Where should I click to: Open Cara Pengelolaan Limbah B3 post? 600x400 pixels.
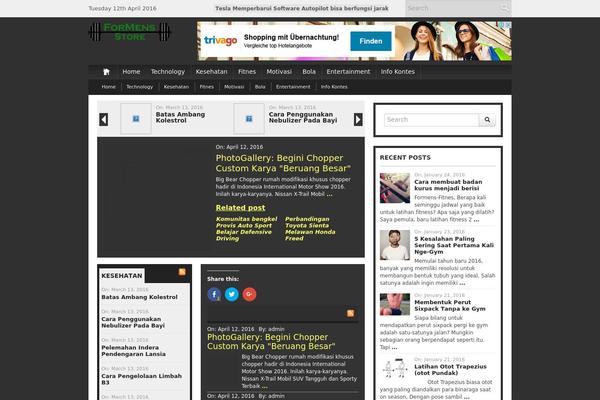[x=142, y=379]
